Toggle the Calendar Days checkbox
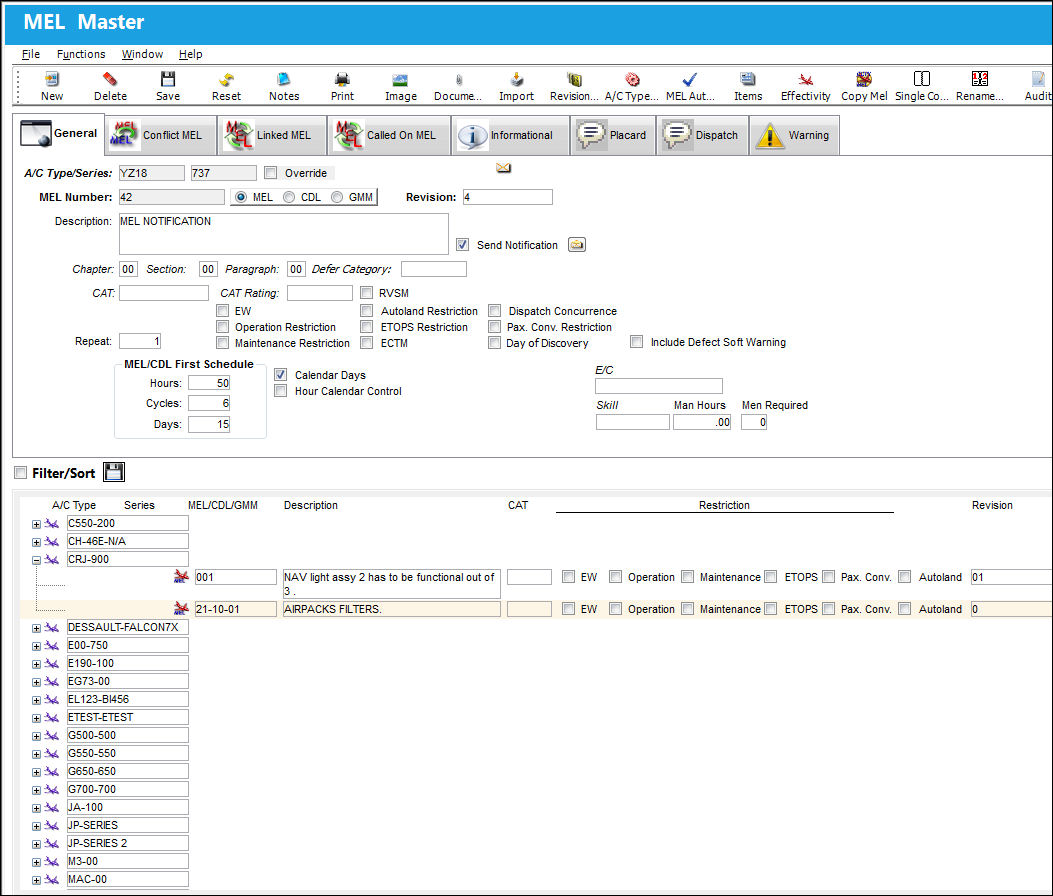 (x=281, y=374)
